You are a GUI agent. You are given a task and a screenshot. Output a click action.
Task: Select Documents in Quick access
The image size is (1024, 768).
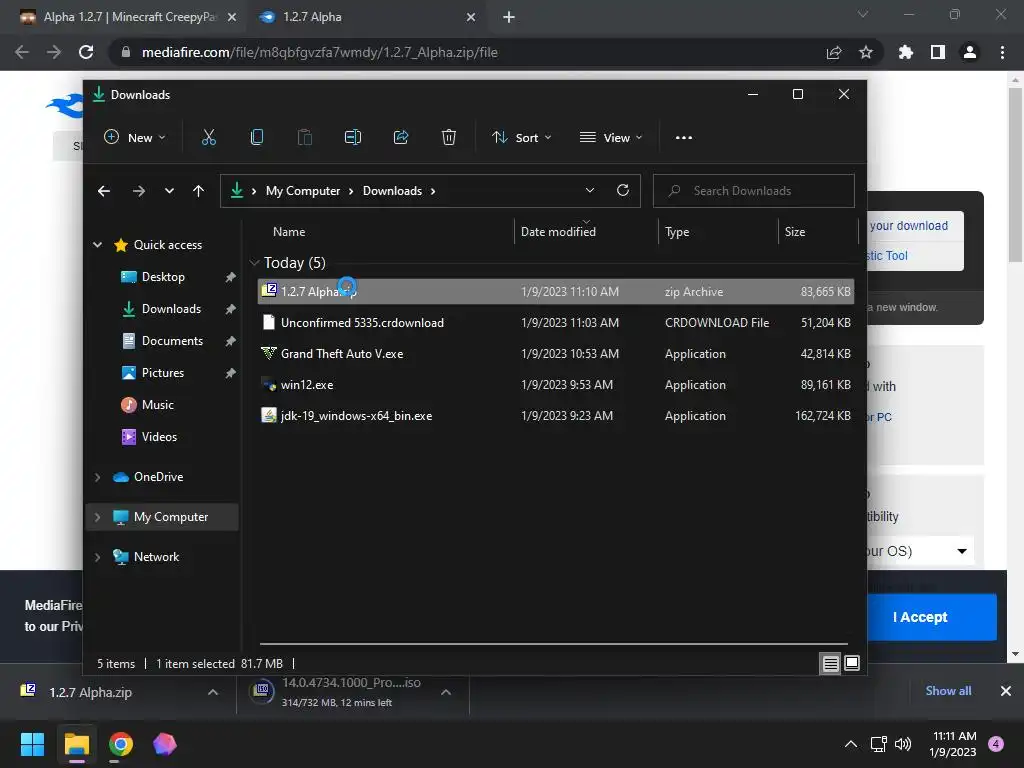pos(172,341)
